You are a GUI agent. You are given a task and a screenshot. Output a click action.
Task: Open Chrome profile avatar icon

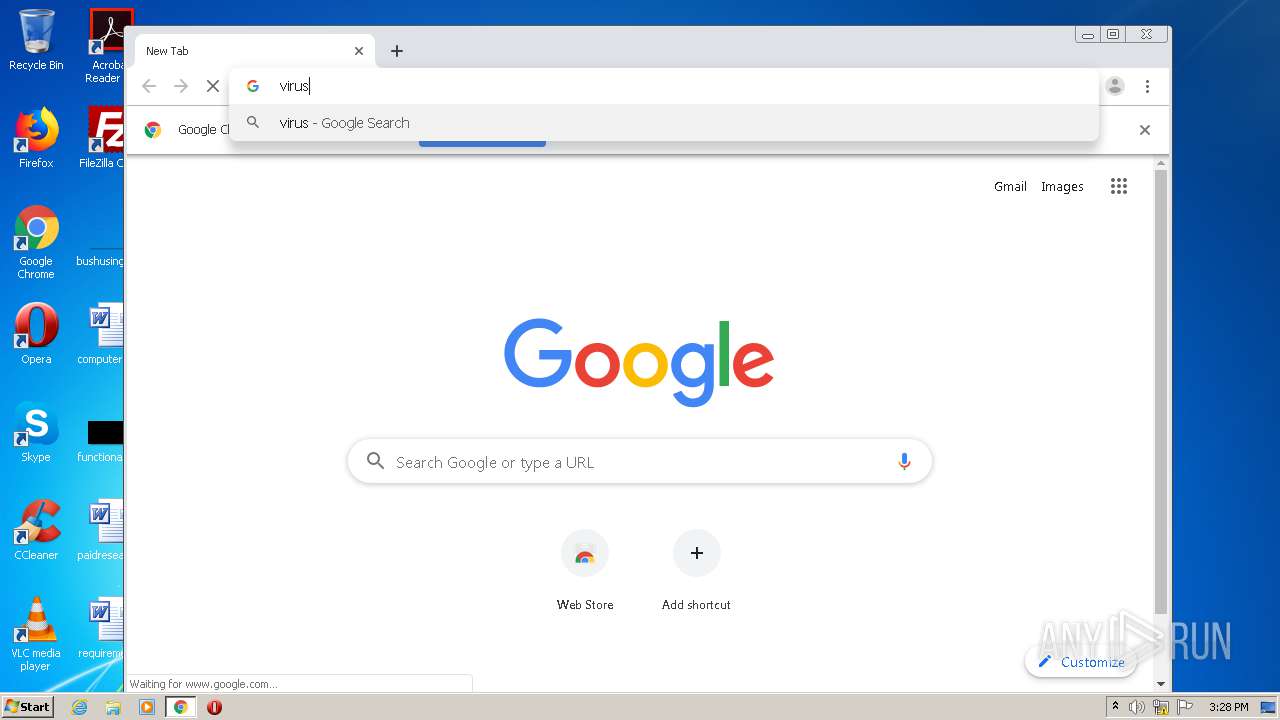(x=1115, y=86)
